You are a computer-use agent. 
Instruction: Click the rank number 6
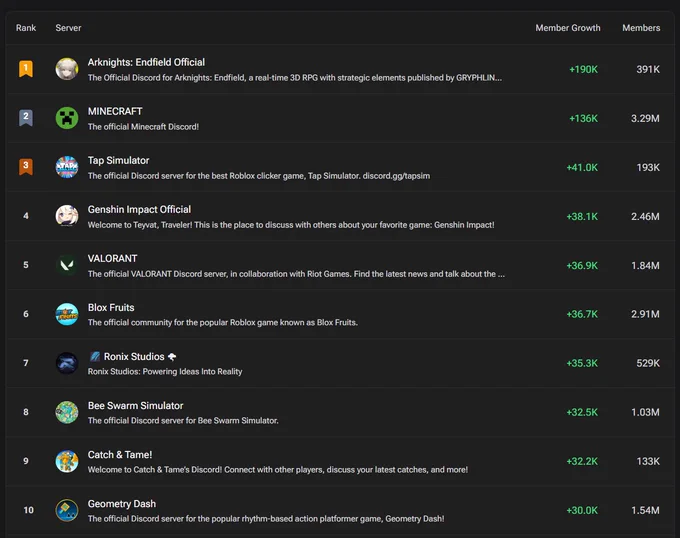(x=26, y=314)
